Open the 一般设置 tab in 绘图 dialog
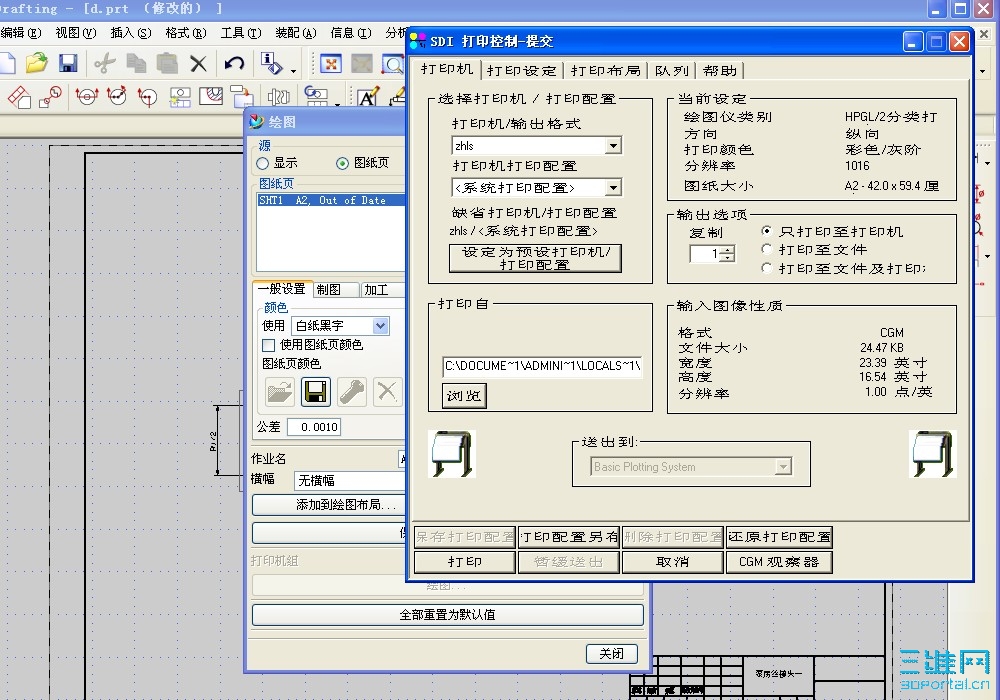This screenshot has height=700, width=1000. click(282, 289)
